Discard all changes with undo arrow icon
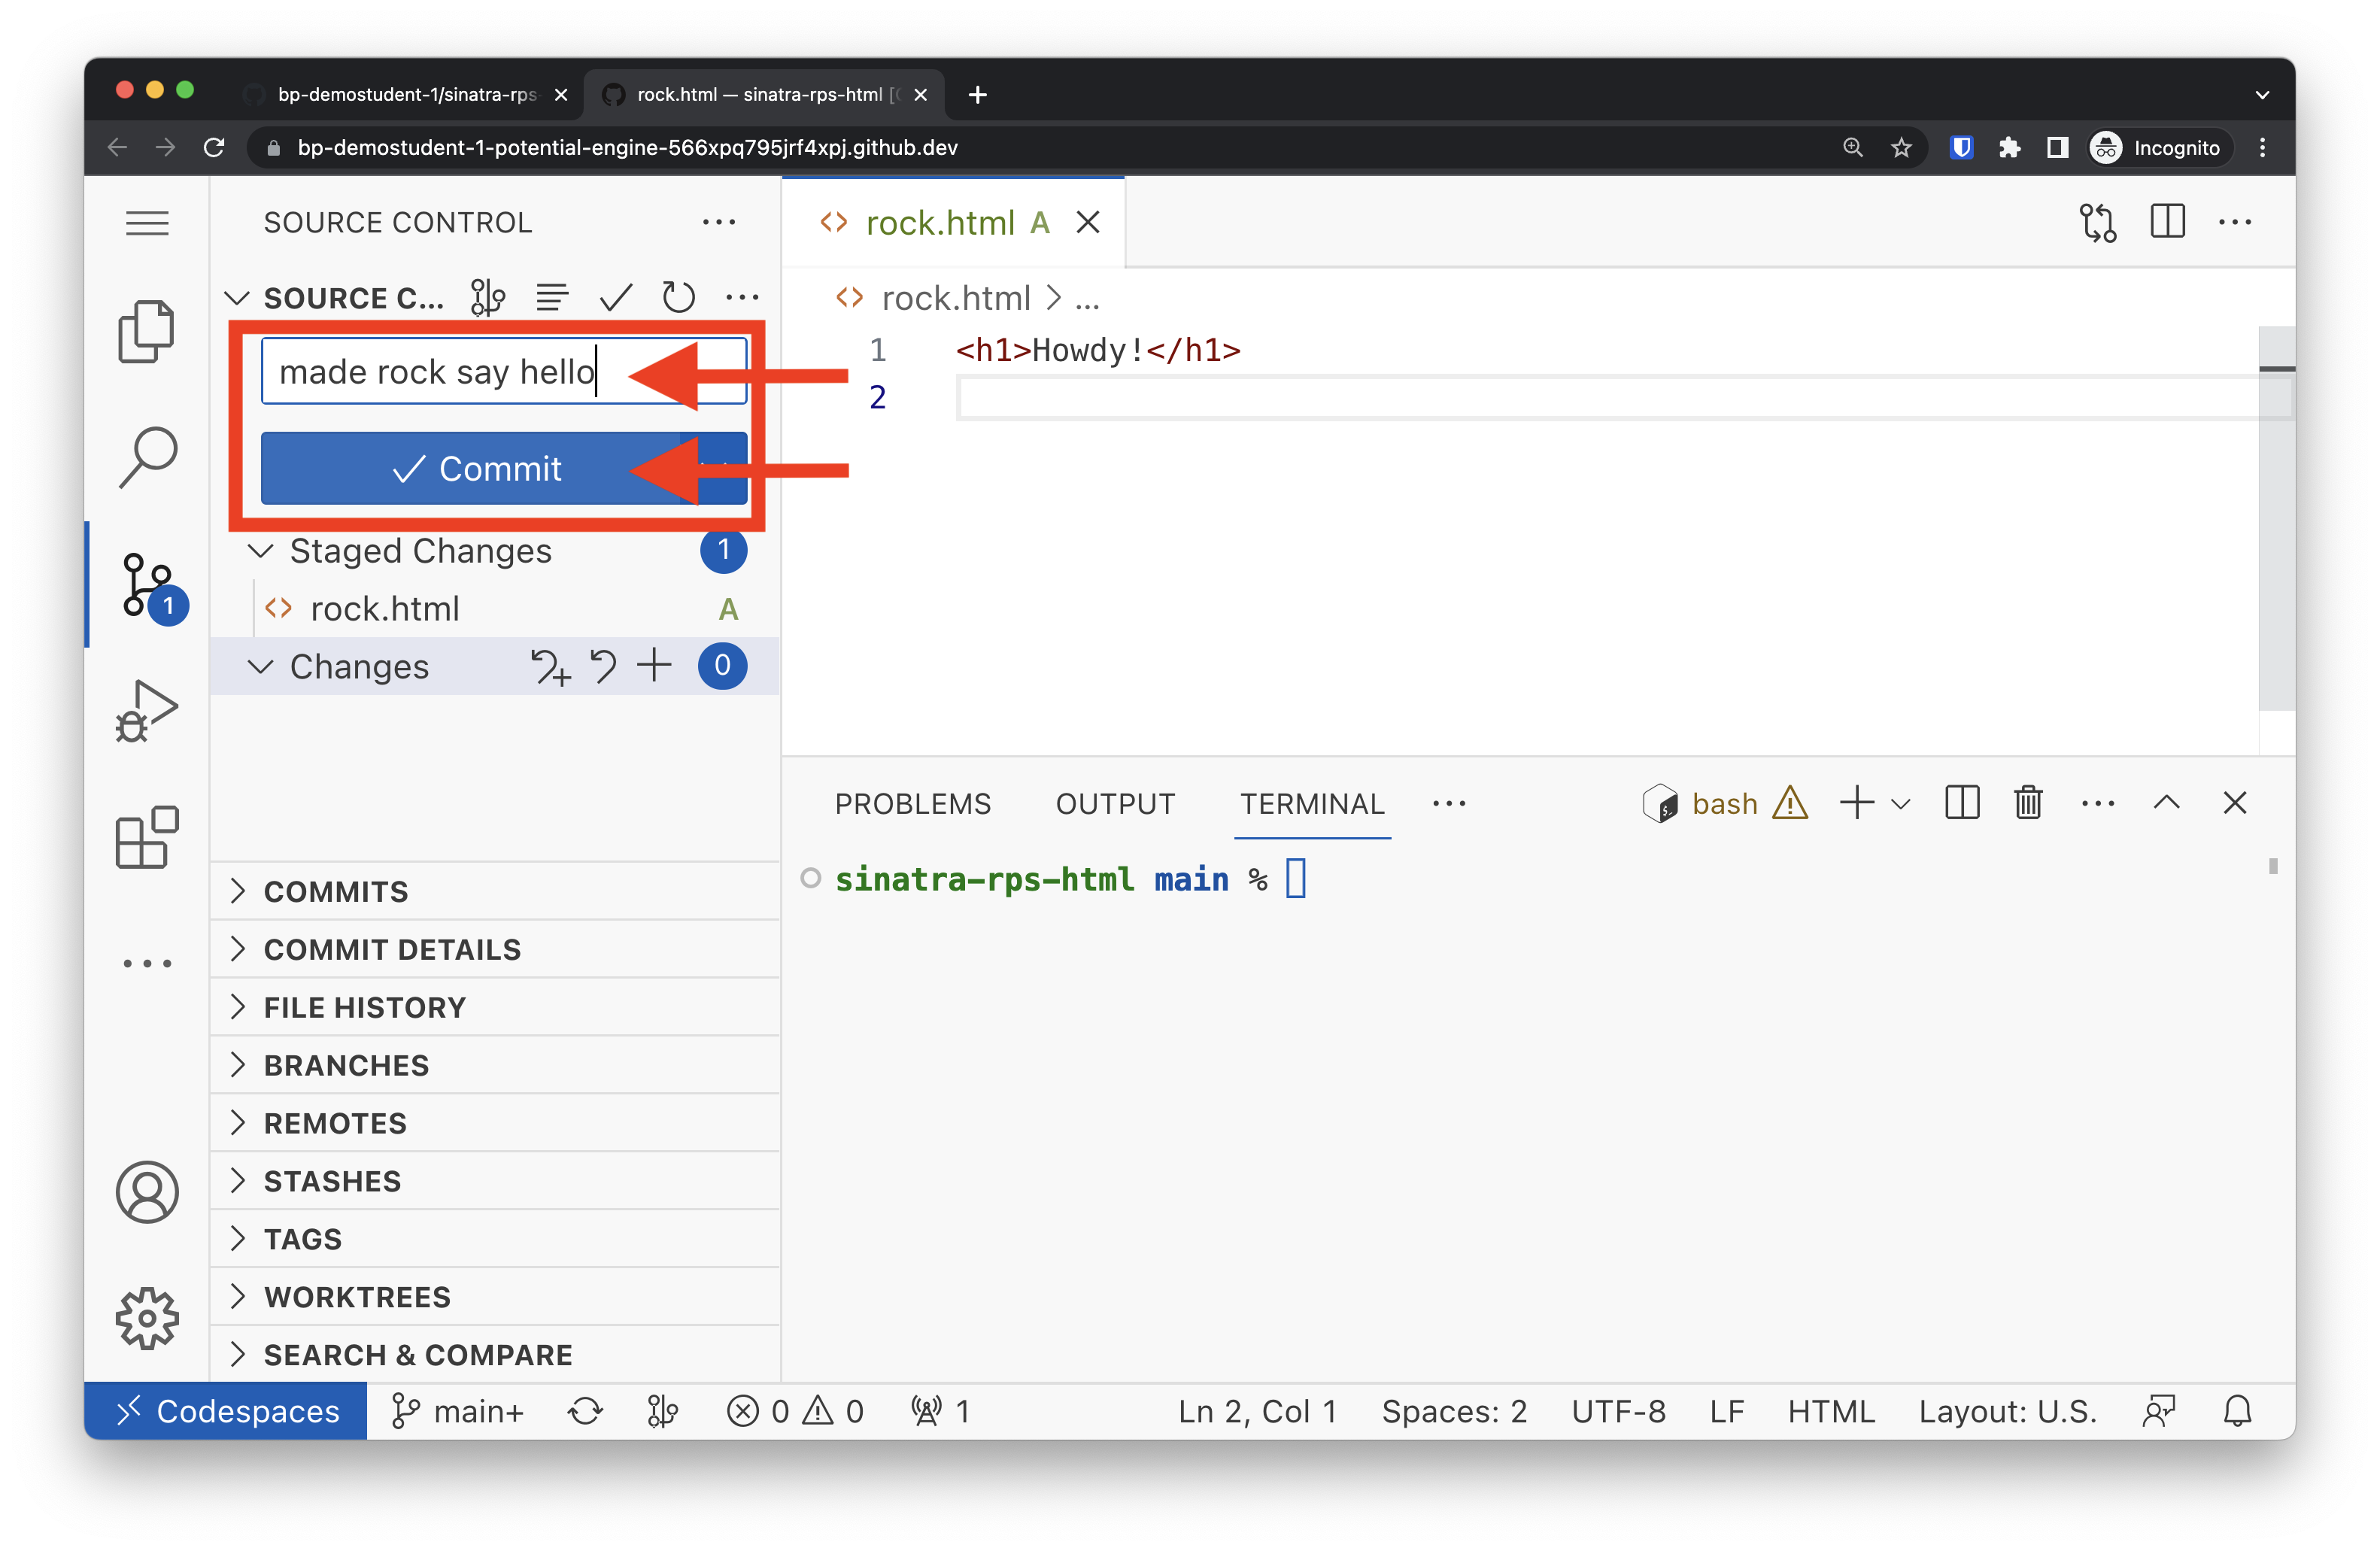Viewport: 2380px width, 1551px height. pos(603,666)
